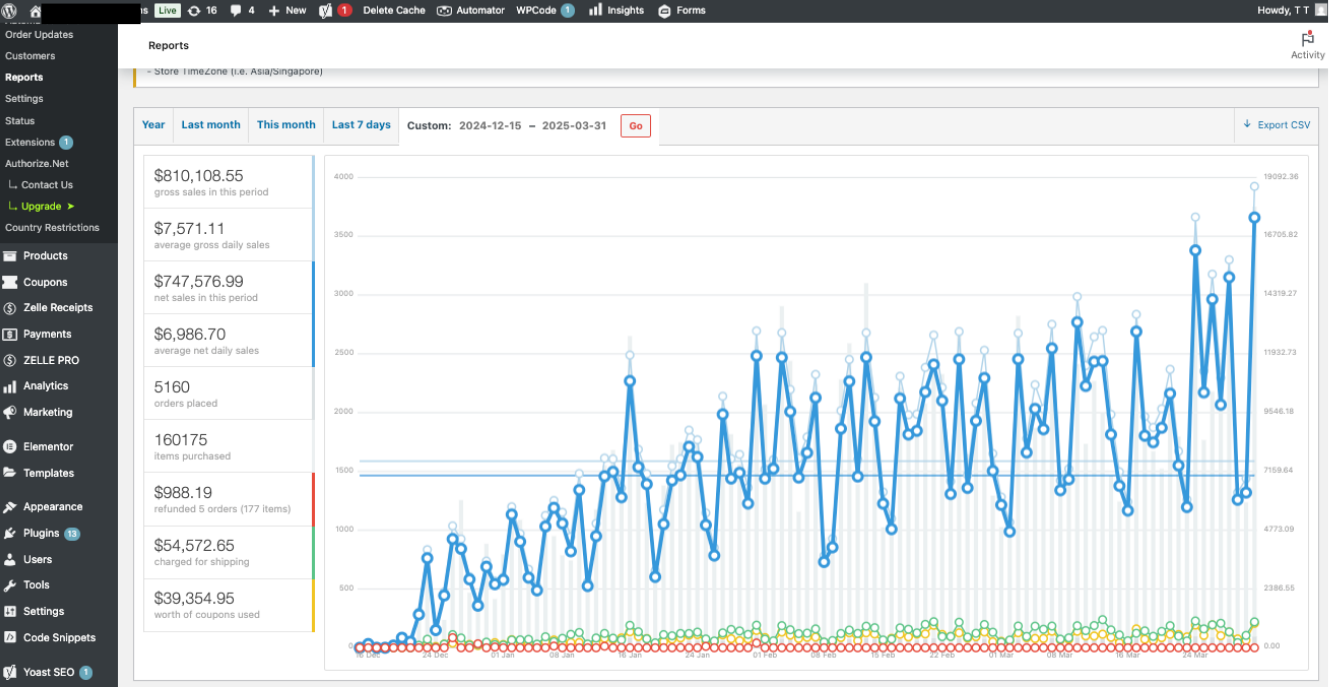Click the Plugins plug icon in sidebar
The height and width of the screenshot is (687, 1331).
[10, 533]
